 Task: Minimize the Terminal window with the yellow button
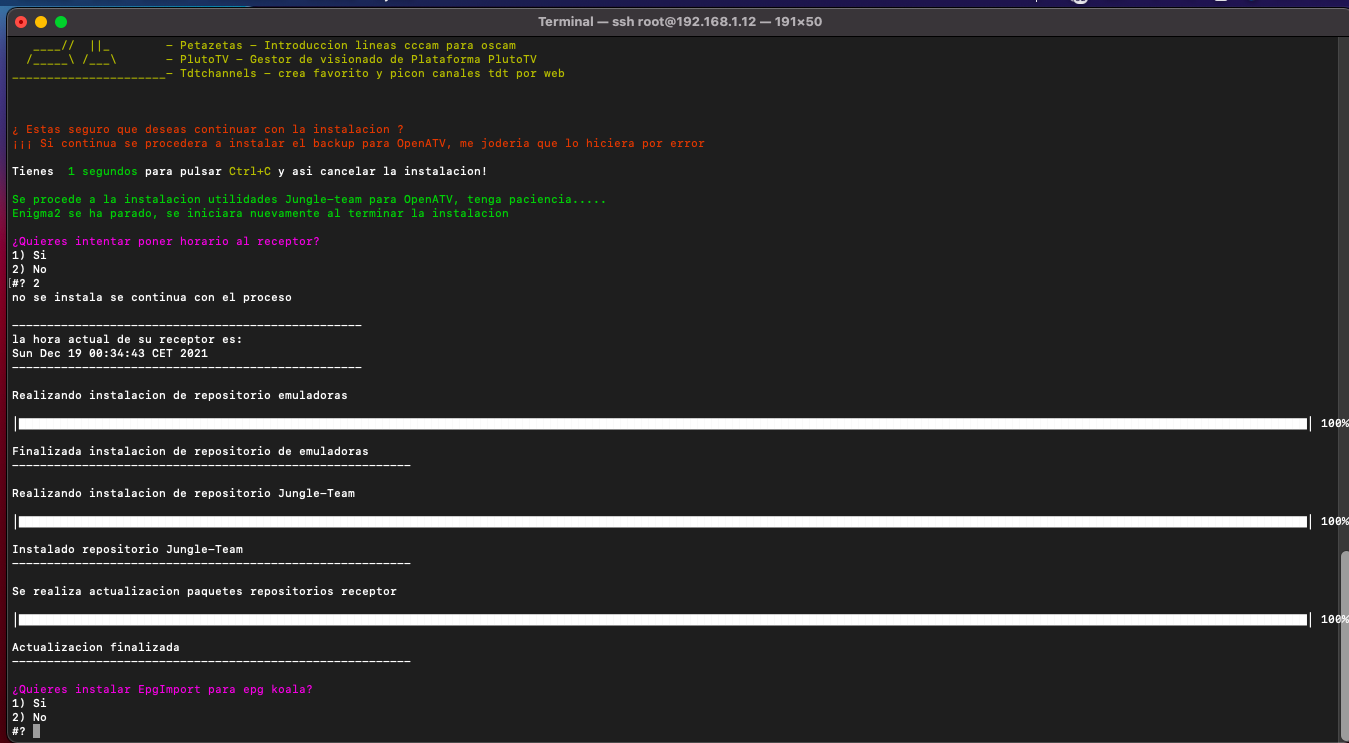tap(41, 21)
